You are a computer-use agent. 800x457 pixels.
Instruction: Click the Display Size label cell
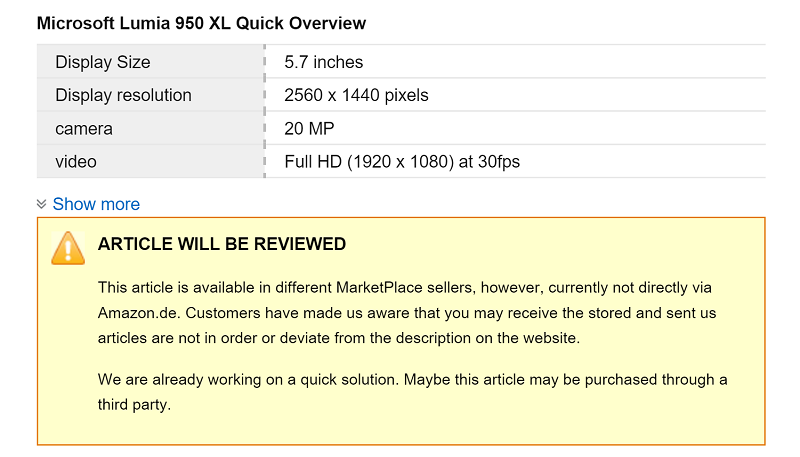150,62
